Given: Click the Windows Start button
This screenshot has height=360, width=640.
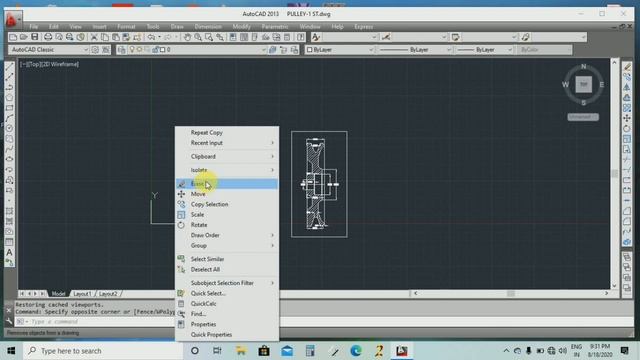Looking at the screenshot, I should pyautogui.click(x=11, y=351).
